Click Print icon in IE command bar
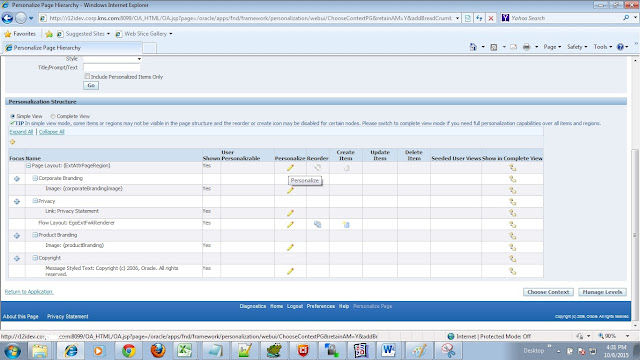 pos(527,47)
